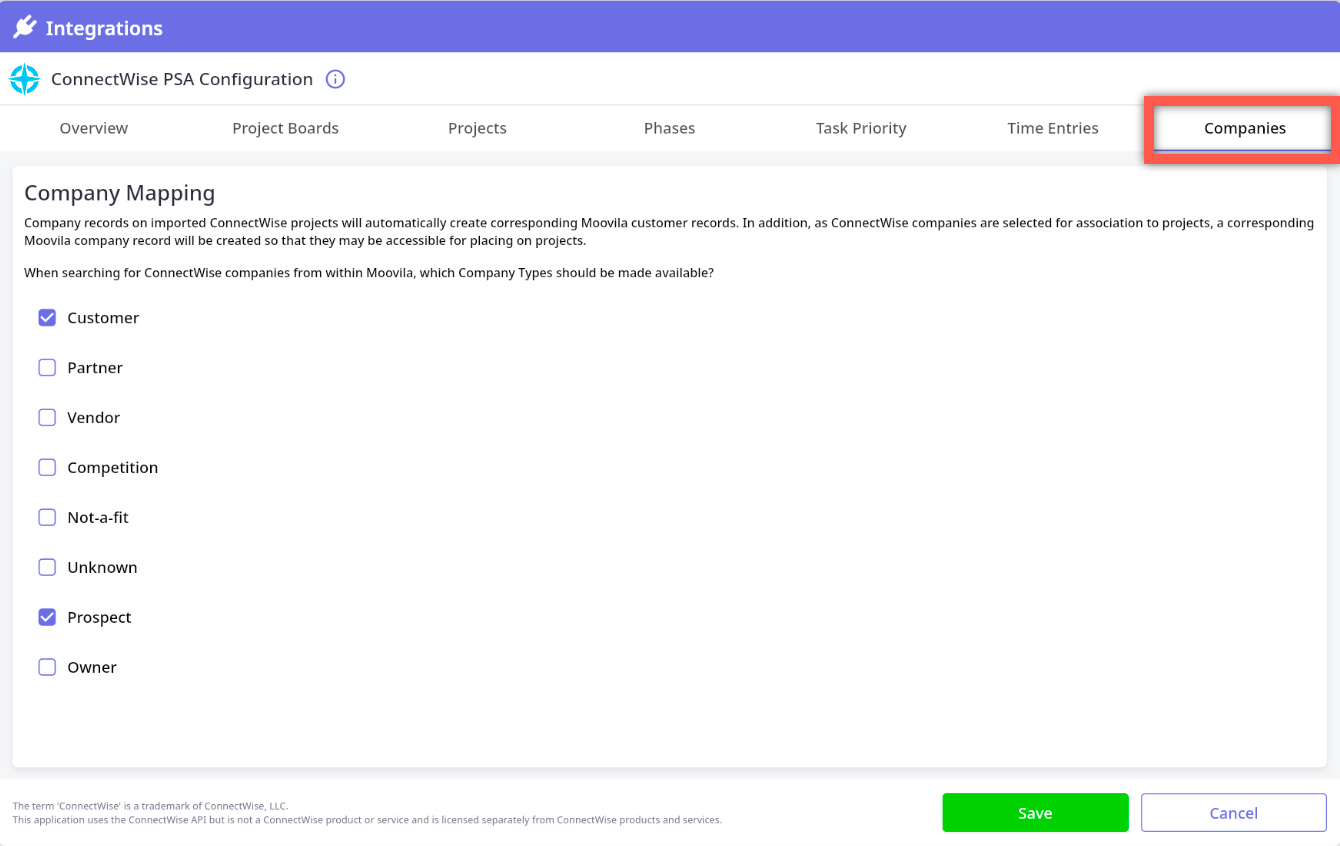This screenshot has width=1340, height=846.
Task: Click the ConnectWise compass logo icon
Action: click(25, 79)
